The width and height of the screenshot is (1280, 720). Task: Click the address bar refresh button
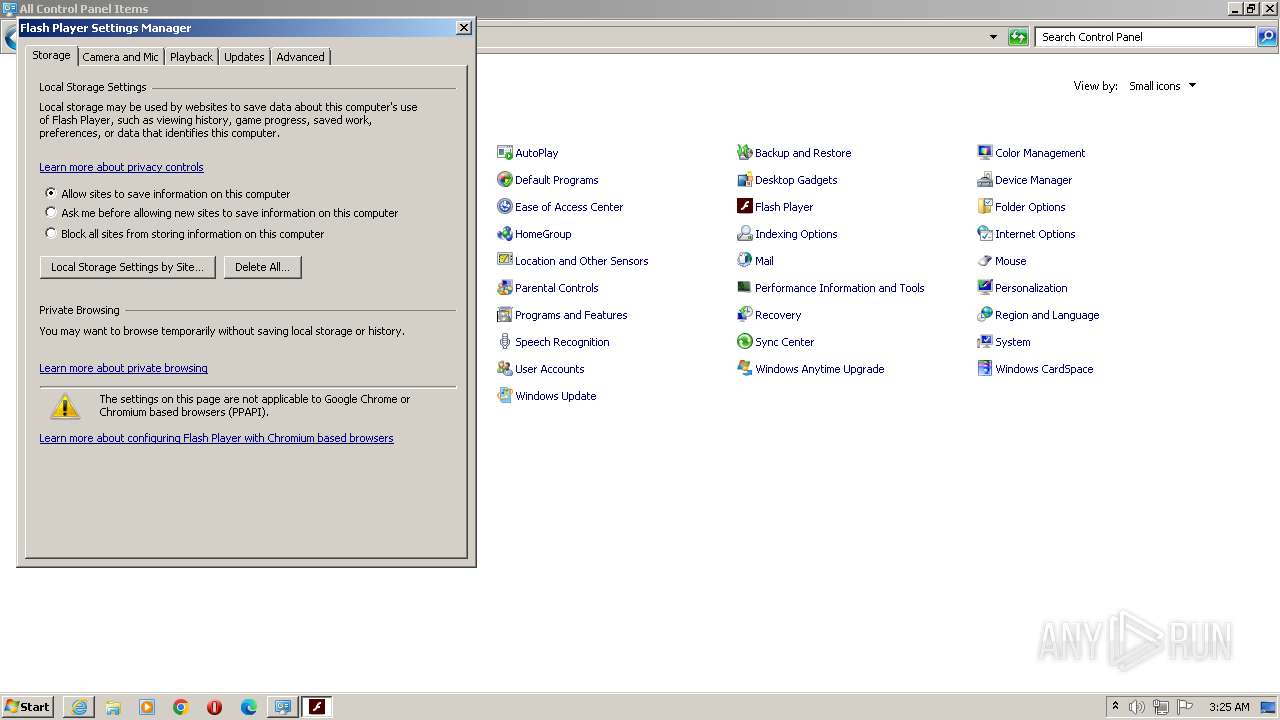coord(1018,37)
